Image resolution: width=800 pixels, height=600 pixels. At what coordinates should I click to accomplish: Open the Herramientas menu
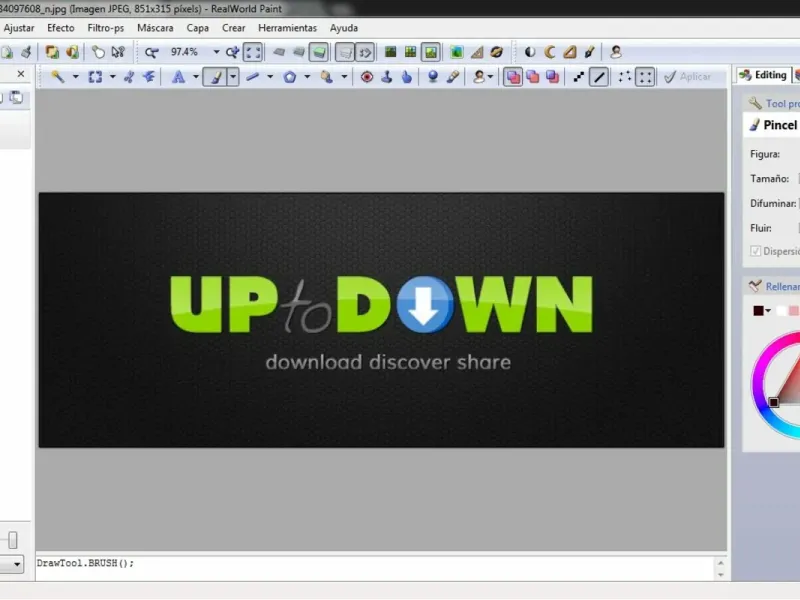pyautogui.click(x=287, y=28)
